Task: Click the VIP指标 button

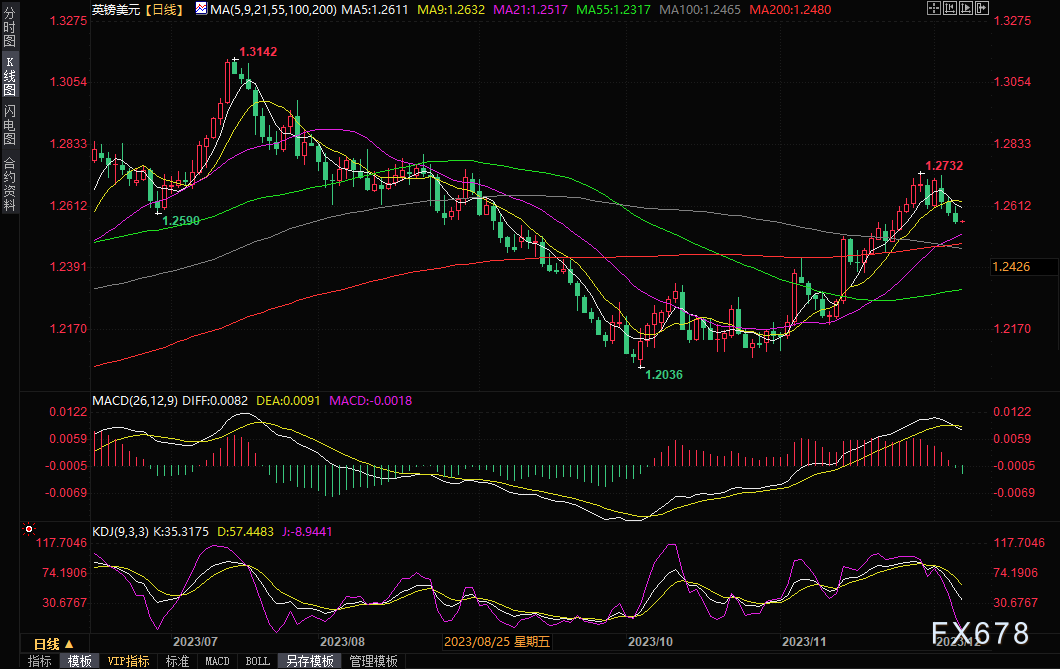Action: tap(128, 661)
